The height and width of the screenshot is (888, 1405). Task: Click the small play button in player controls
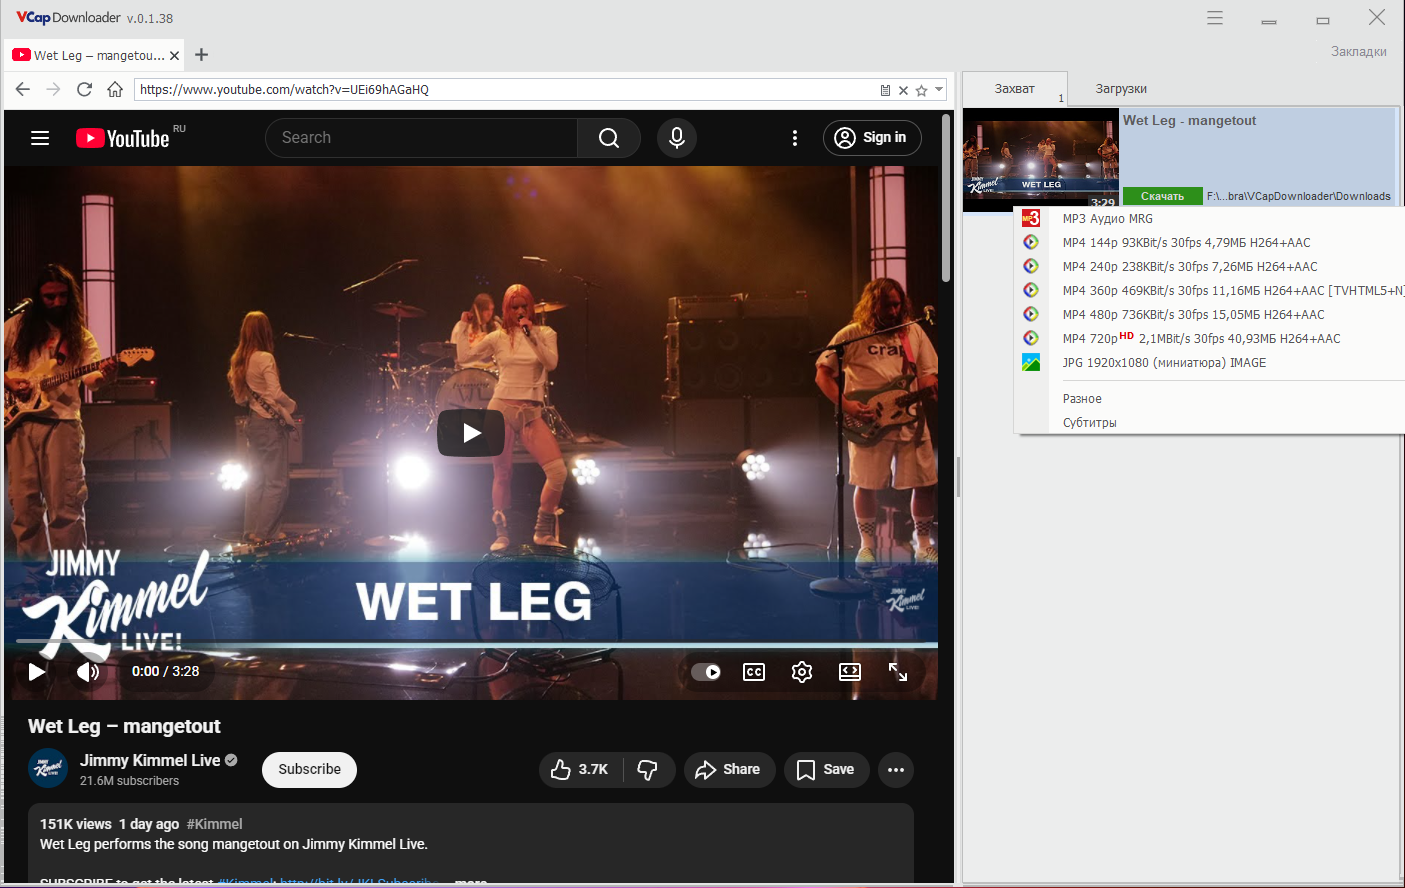tap(37, 672)
